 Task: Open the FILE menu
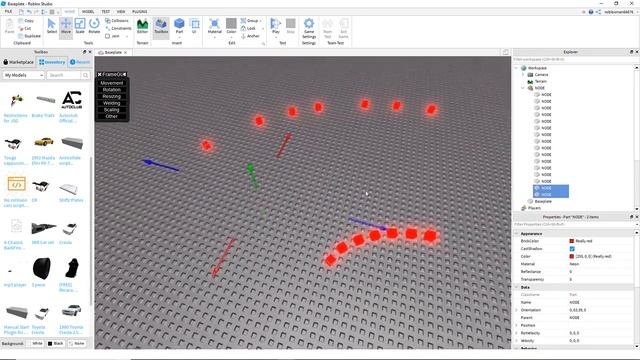click(x=8, y=11)
